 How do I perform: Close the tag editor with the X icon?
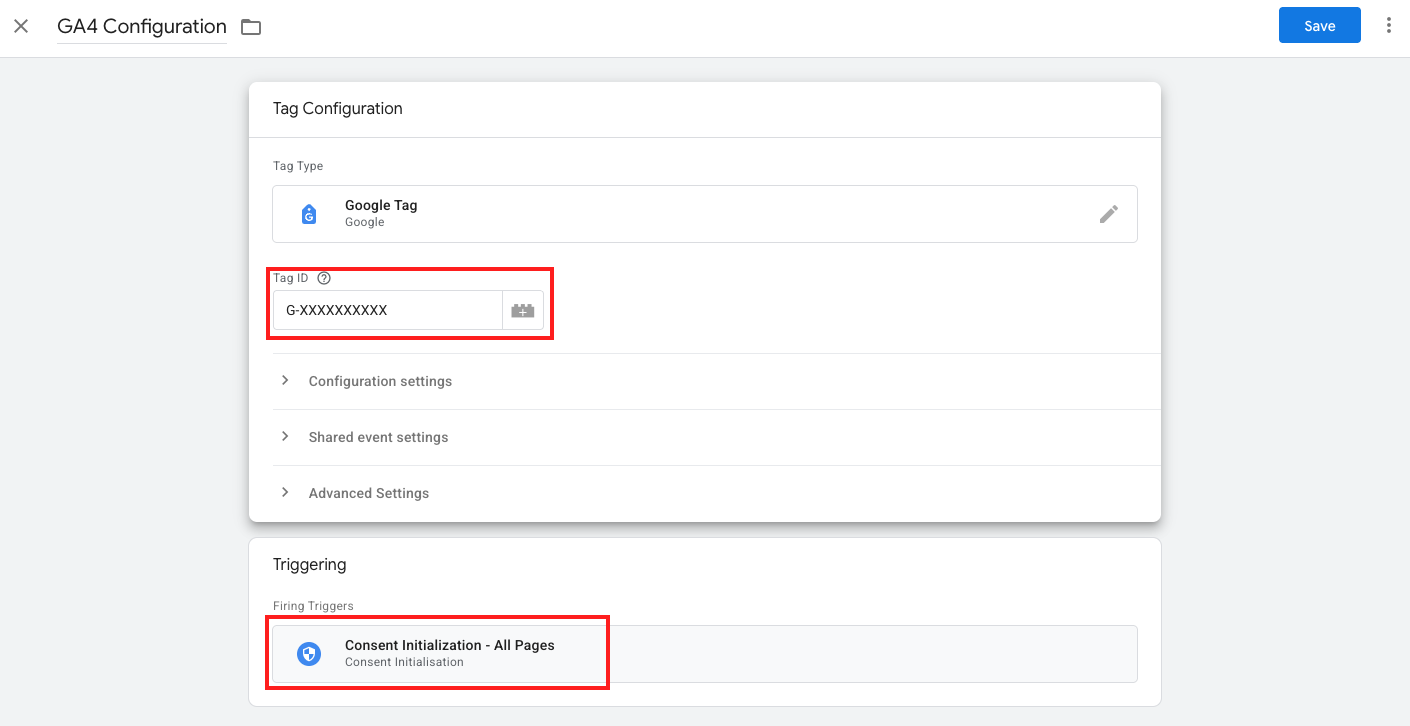pyautogui.click(x=21, y=26)
